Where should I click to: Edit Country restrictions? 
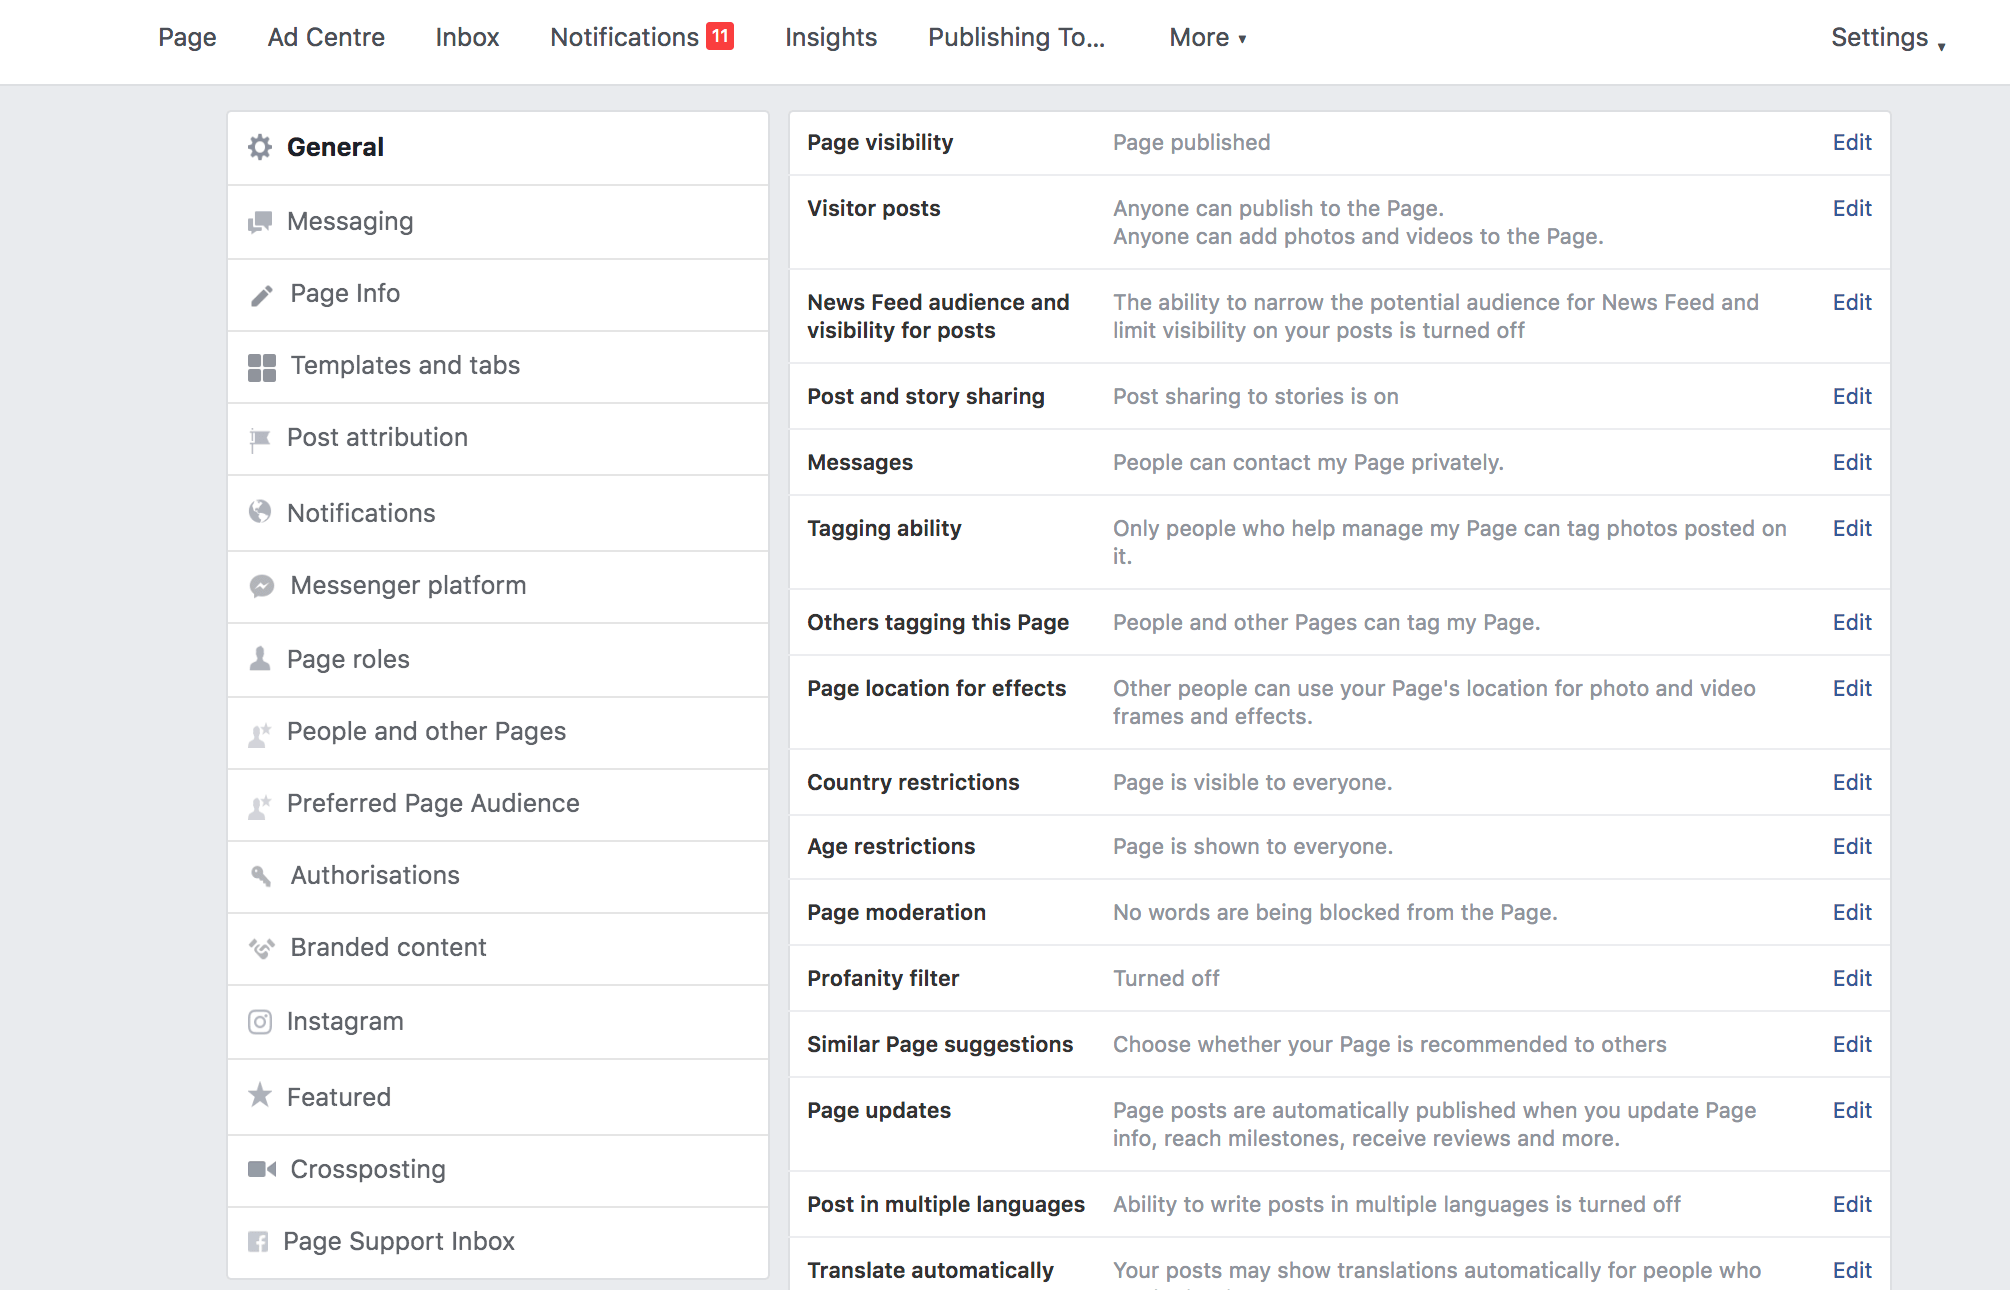[1852, 782]
